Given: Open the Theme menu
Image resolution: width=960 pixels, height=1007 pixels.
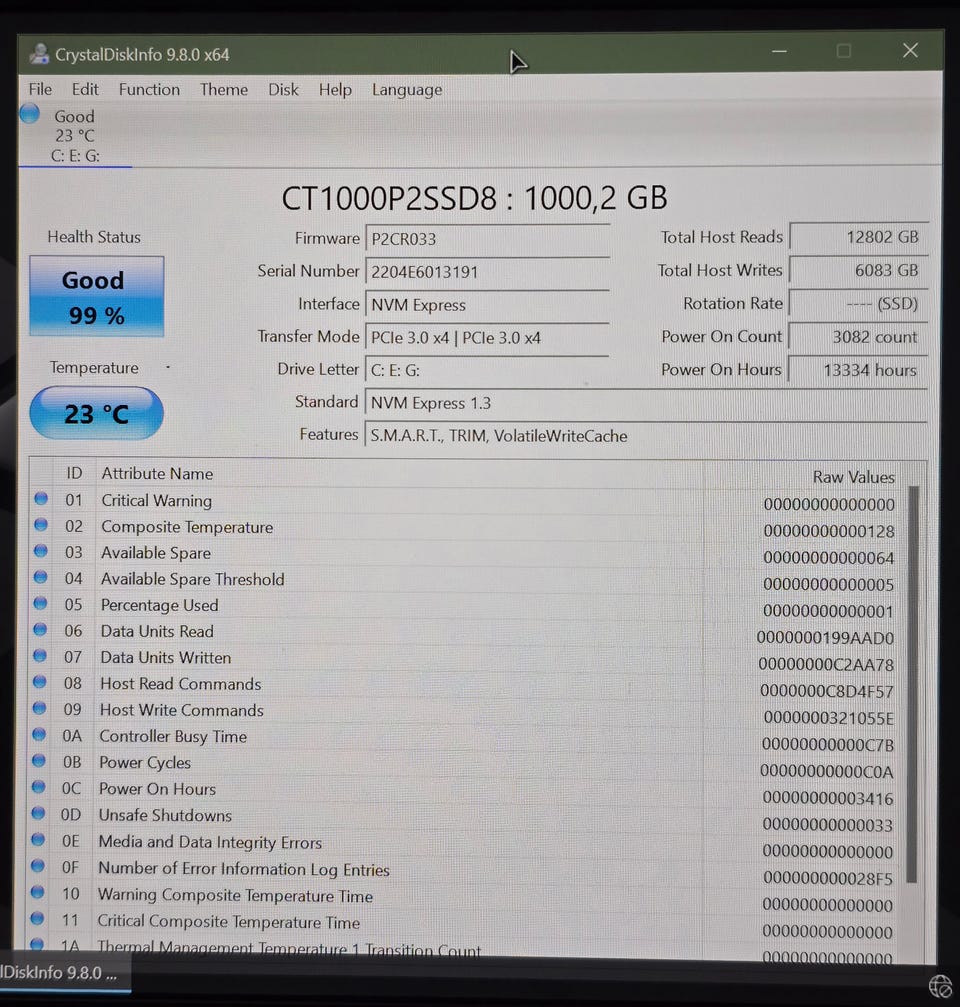Looking at the screenshot, I should pyautogui.click(x=223, y=89).
